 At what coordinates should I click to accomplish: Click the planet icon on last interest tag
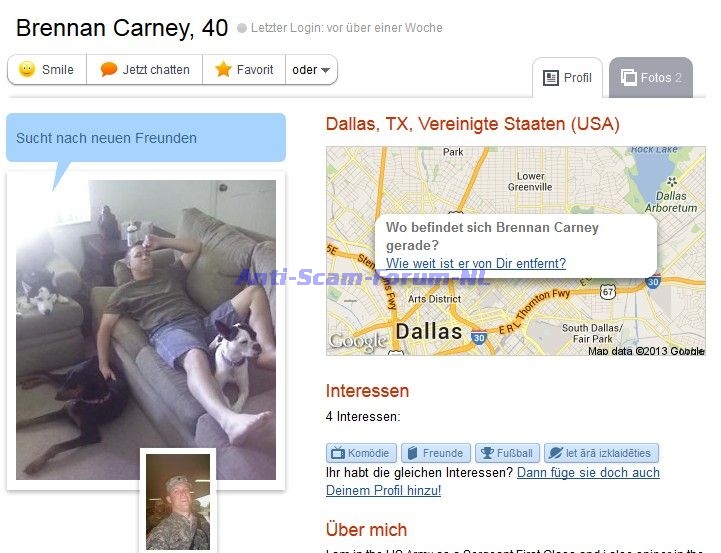coord(555,453)
